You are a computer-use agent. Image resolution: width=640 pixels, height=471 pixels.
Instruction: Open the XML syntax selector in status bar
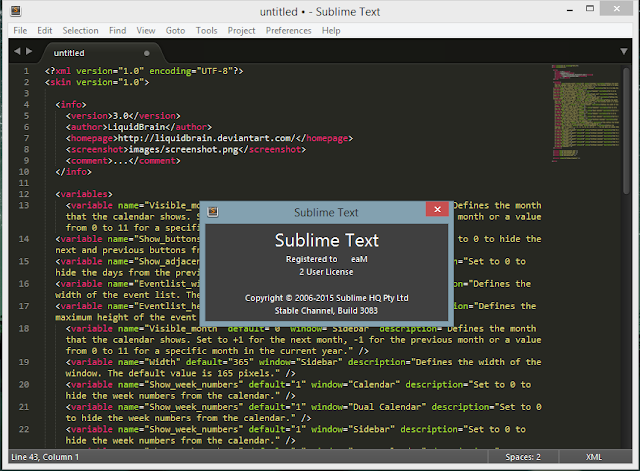(594, 457)
